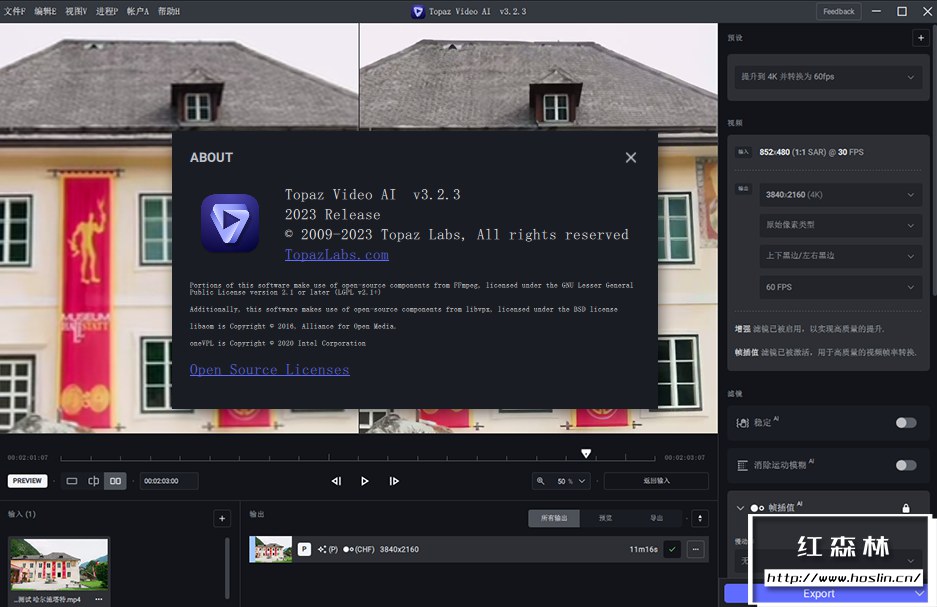This screenshot has width=937, height=607.
Task: Toggle the 稳定 stabilization switch
Action: point(905,423)
